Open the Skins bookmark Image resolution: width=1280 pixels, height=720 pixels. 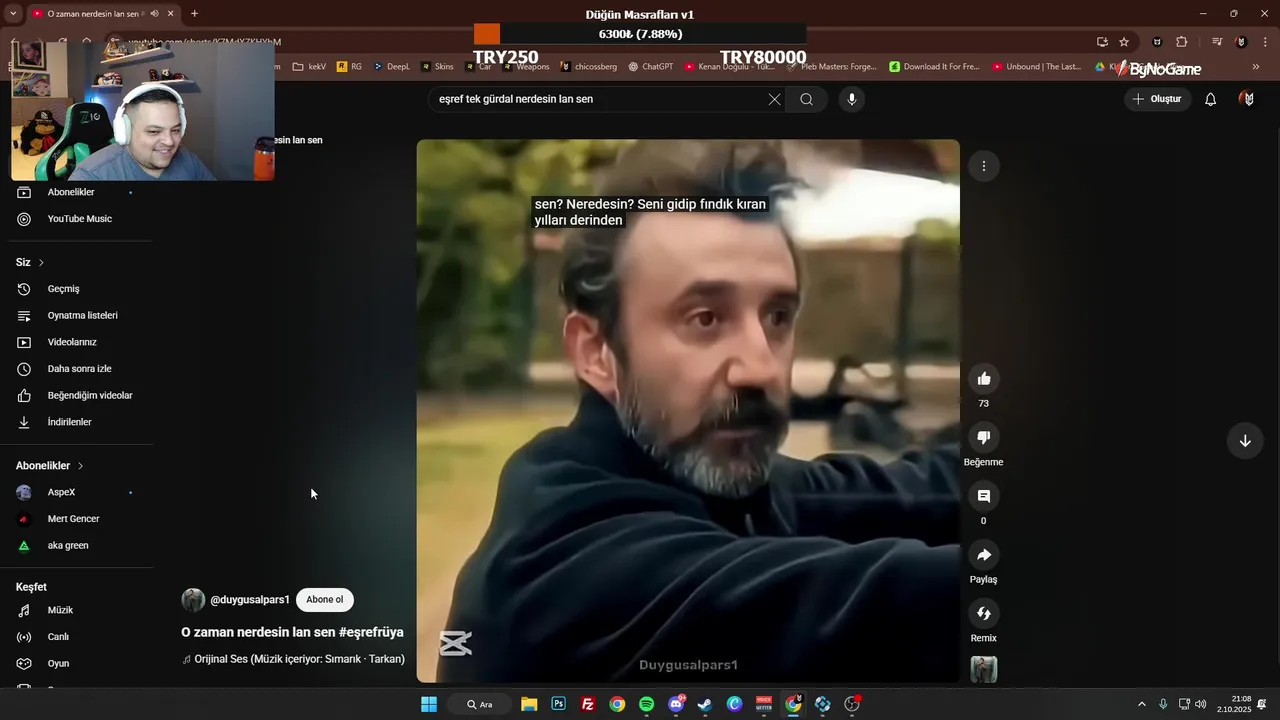[438, 67]
